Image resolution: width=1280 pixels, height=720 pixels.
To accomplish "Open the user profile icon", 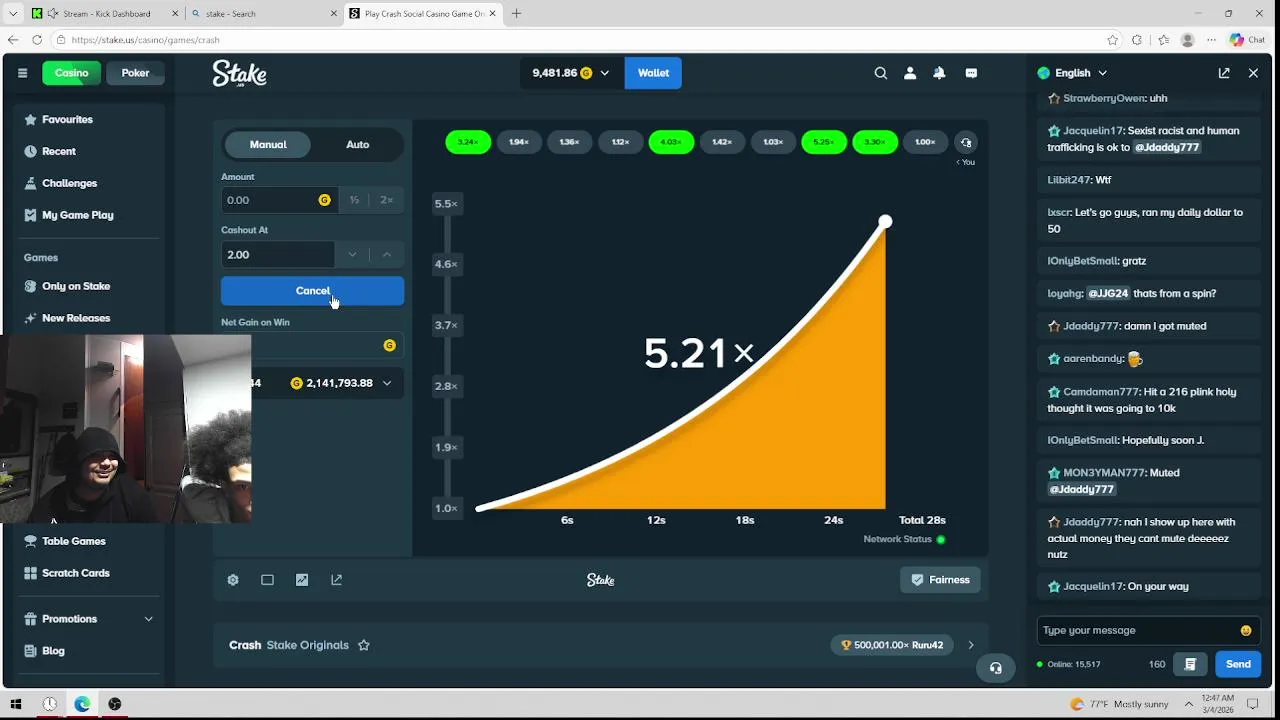I will 910,73.
